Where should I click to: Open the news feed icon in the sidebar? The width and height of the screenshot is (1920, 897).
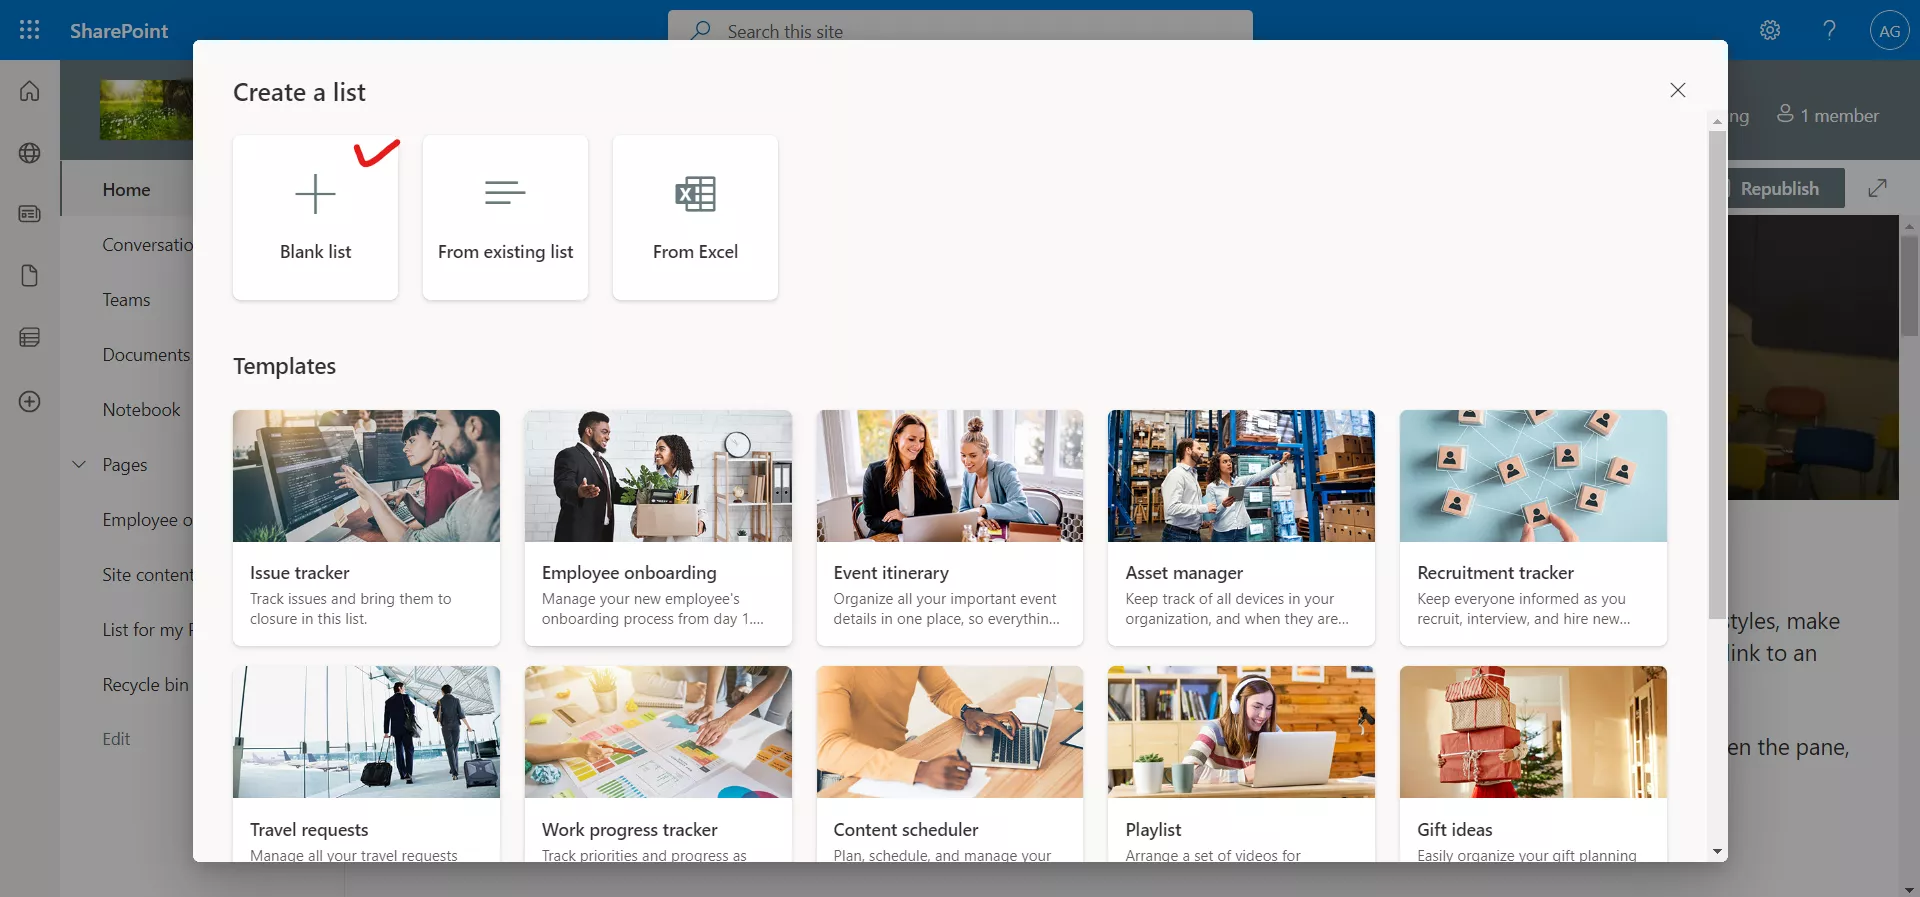click(x=30, y=214)
